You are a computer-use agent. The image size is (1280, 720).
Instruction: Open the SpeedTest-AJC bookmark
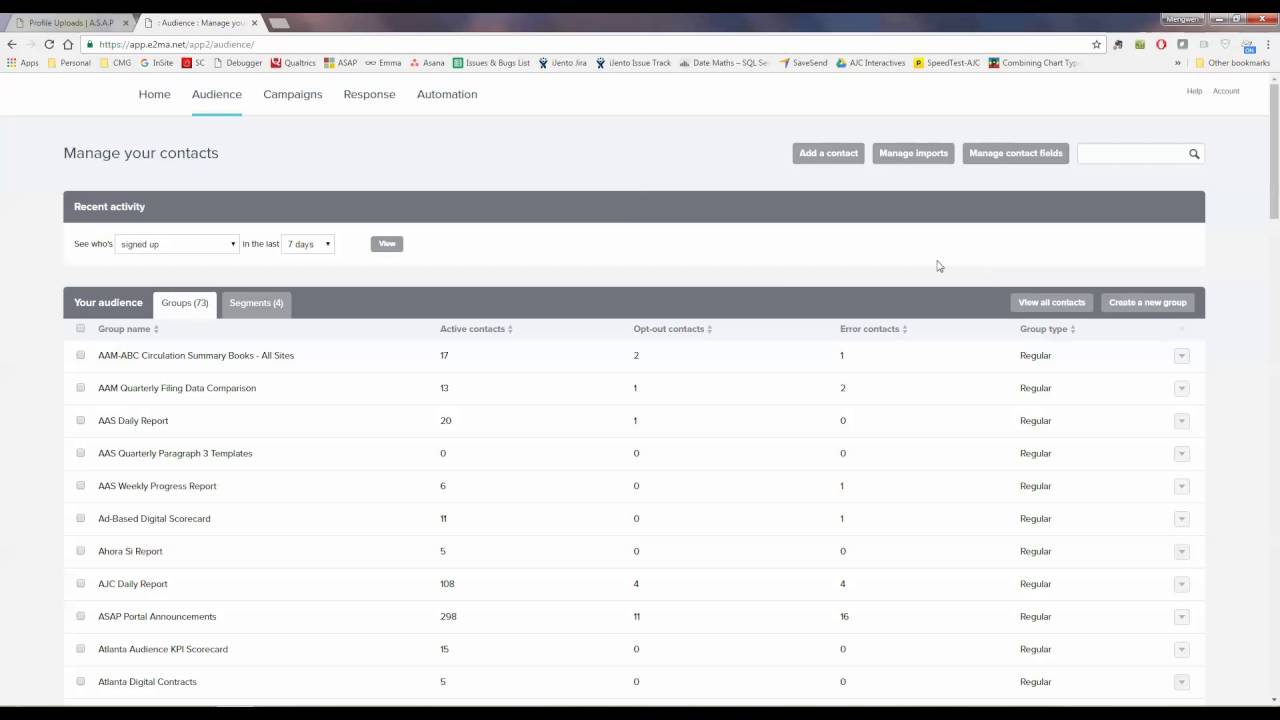tap(947, 63)
